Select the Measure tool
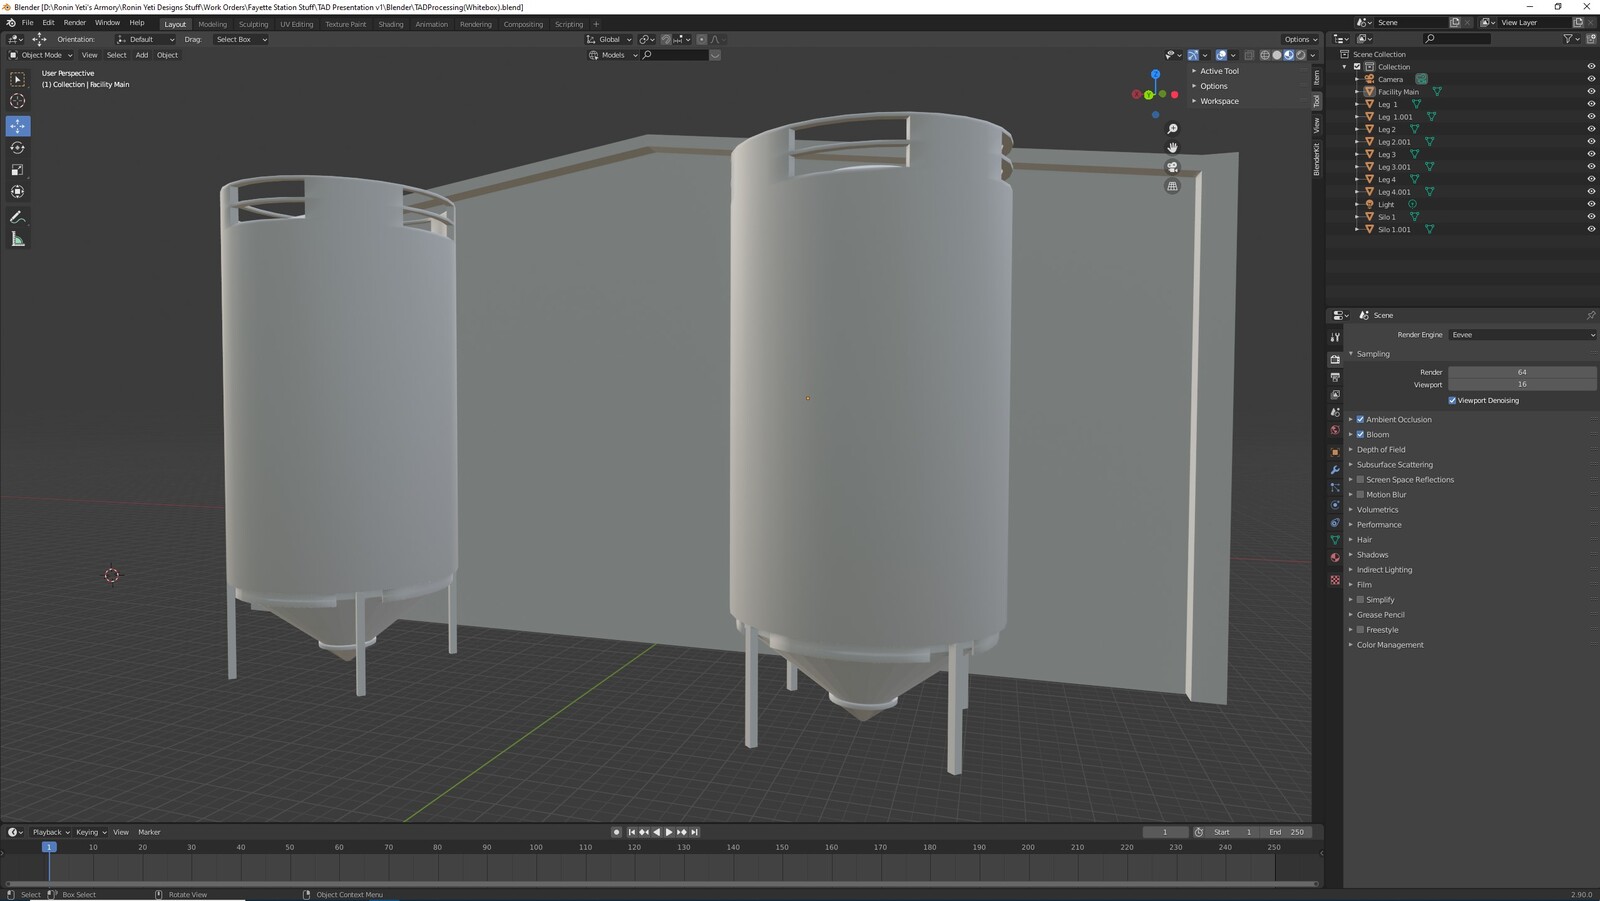This screenshot has height=901, width=1600. tap(18, 239)
